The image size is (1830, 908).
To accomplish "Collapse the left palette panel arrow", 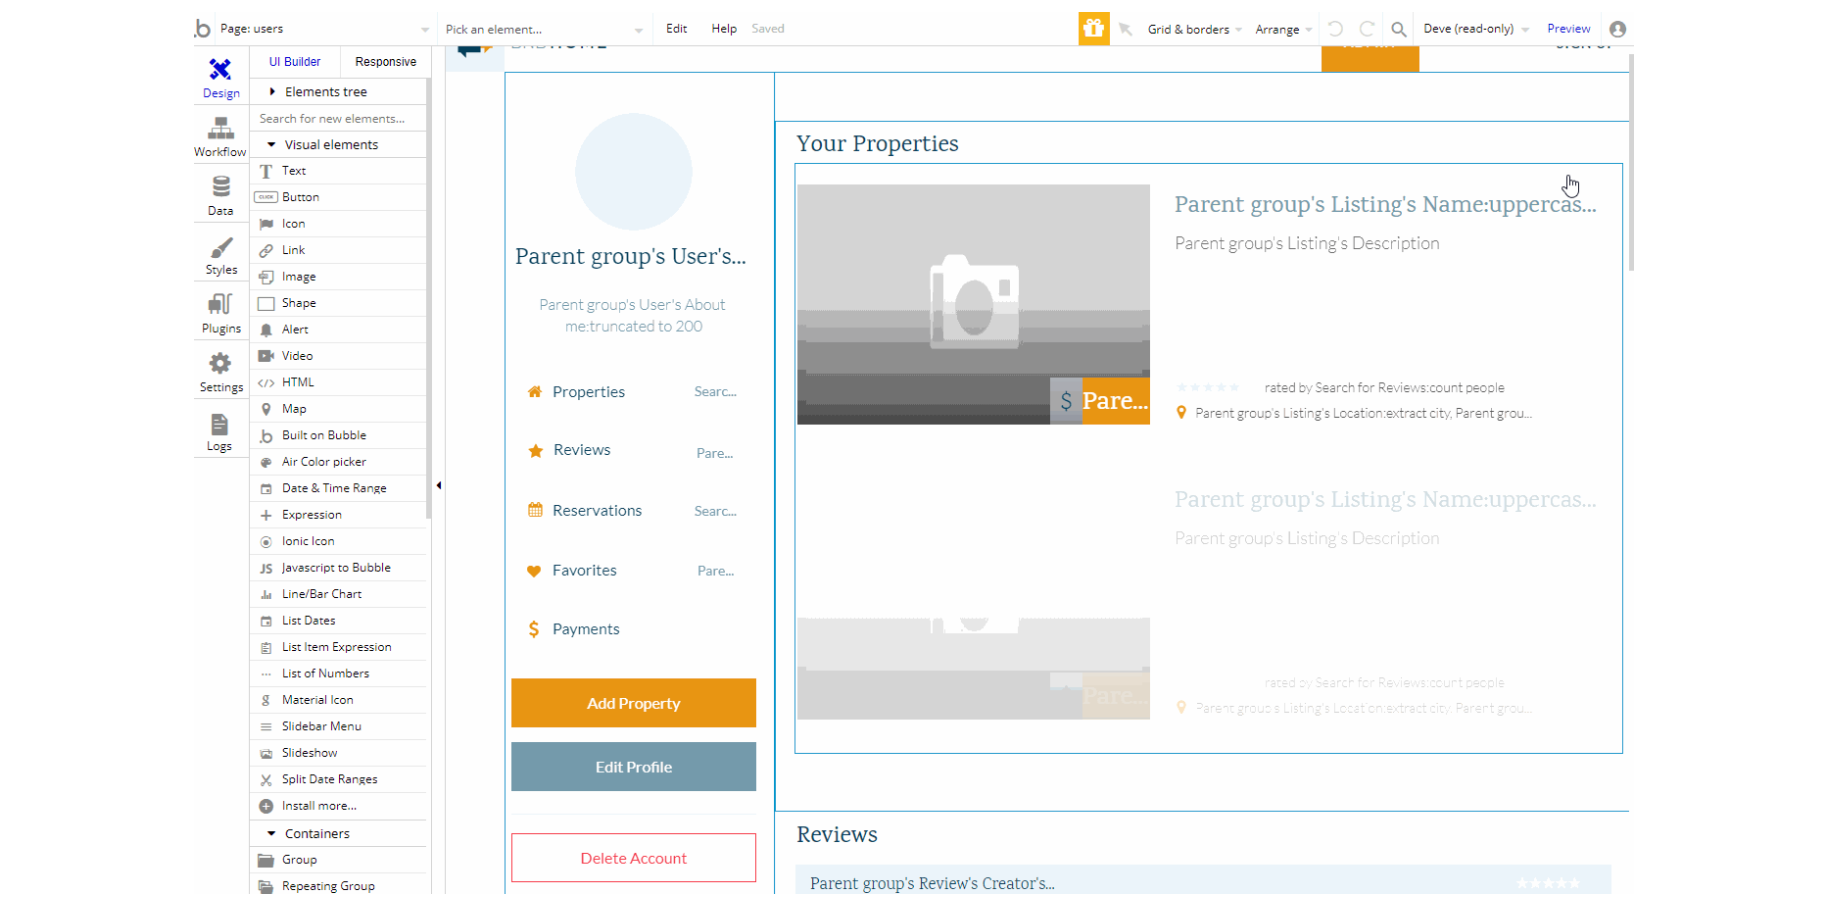I will 439,486.
